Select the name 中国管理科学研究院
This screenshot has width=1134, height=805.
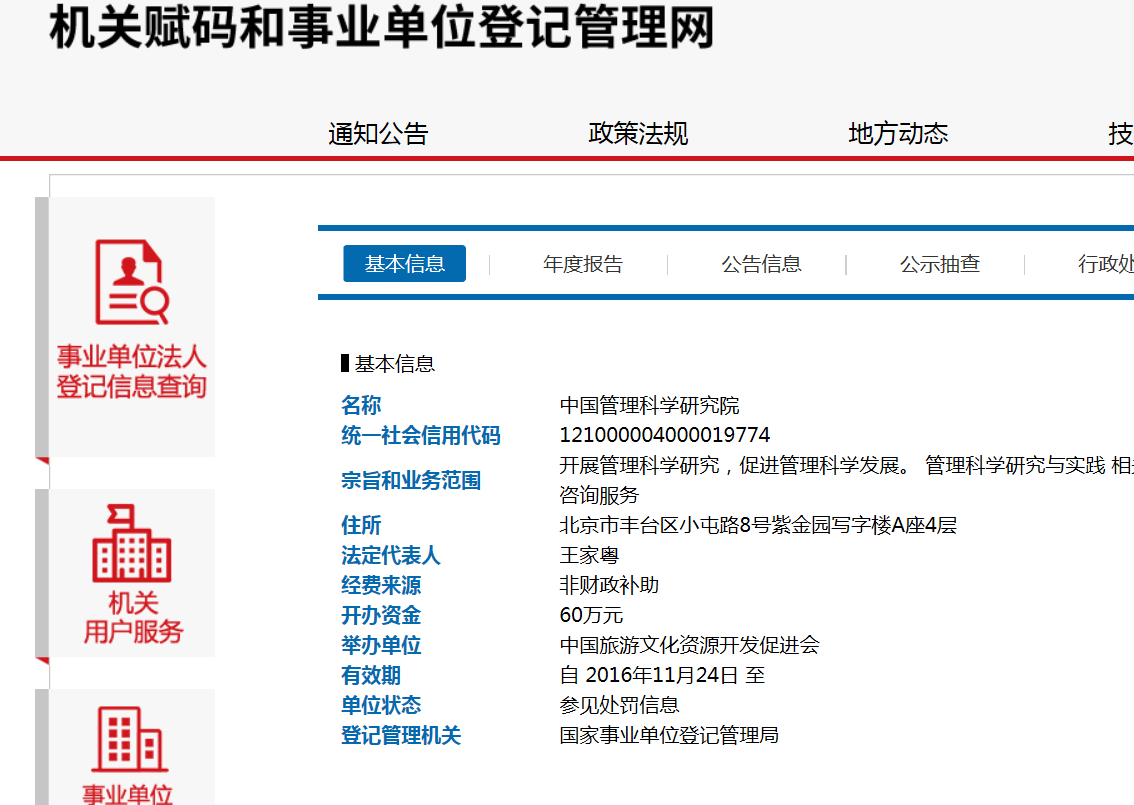pyautogui.click(x=649, y=406)
